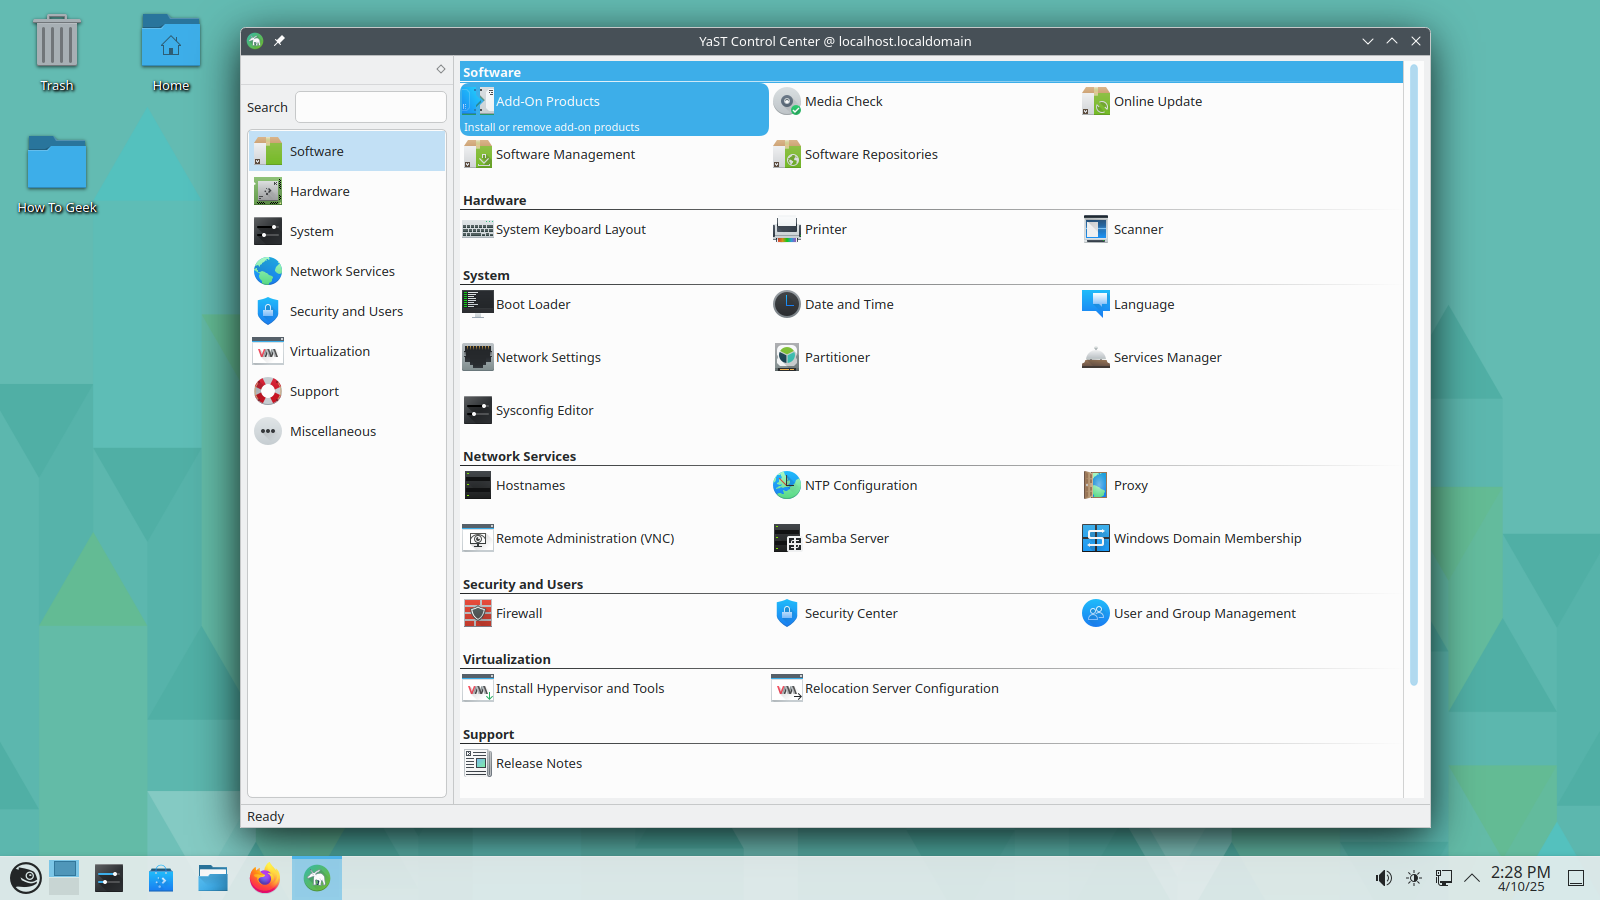Open the Home folder on desktop
Screen dimensions: 1600x900
(171, 53)
